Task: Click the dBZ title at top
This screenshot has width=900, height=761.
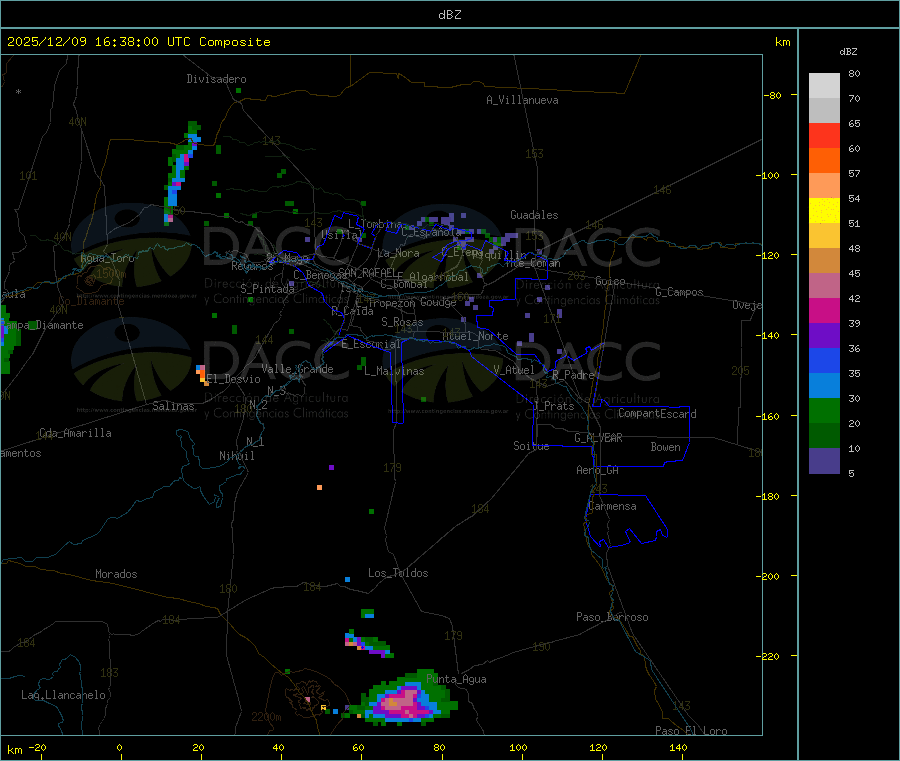Action: [x=449, y=15]
